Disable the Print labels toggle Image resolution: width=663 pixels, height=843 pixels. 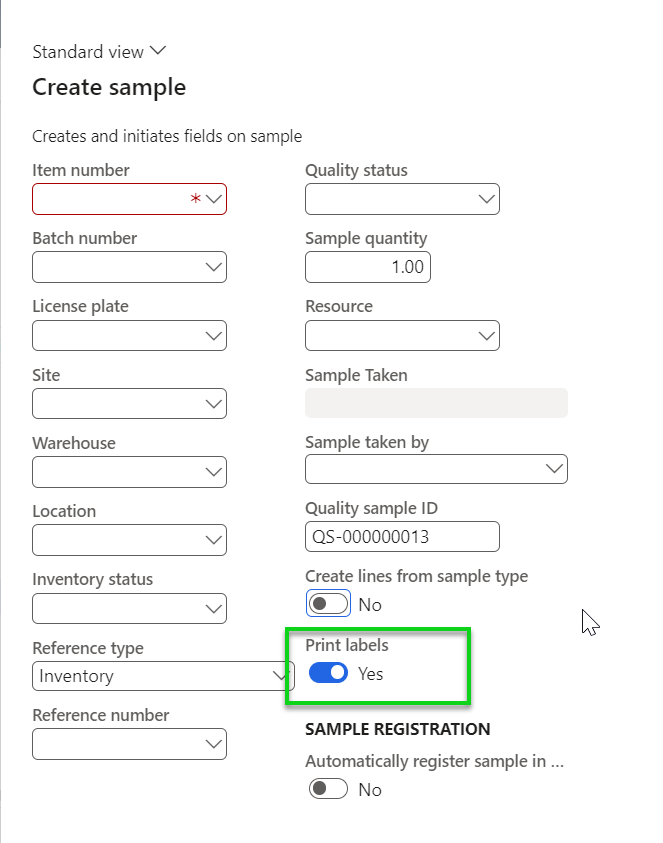328,673
